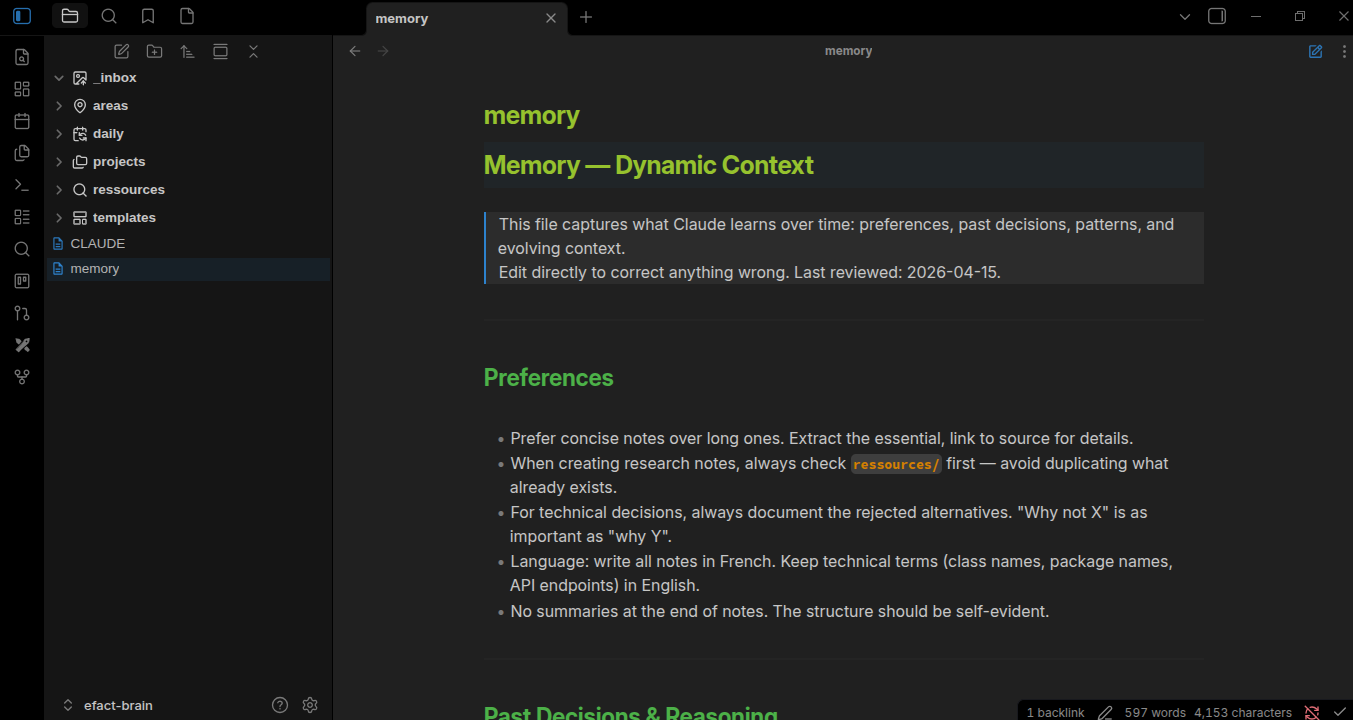Screen dimensions: 1353x720
Task: Open the tab list dropdown arrow
Action: (1185, 17)
